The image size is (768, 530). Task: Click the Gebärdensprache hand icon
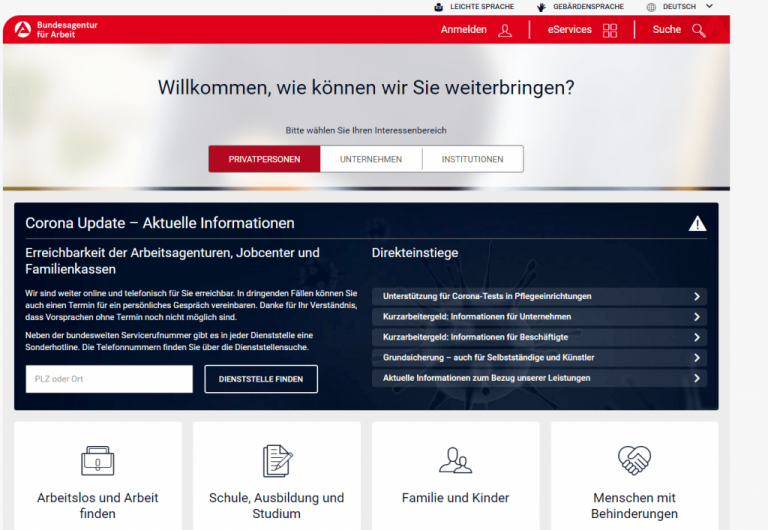541,7
